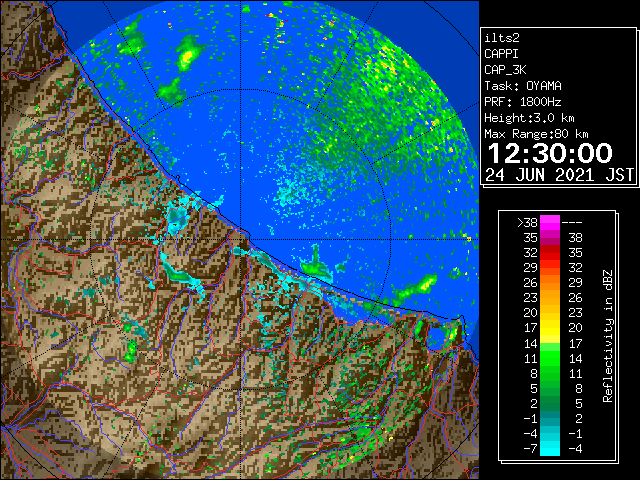Pick the bright green 11–14 dBZ legend band
The width and height of the screenshot is (640, 480).
(x=550, y=358)
